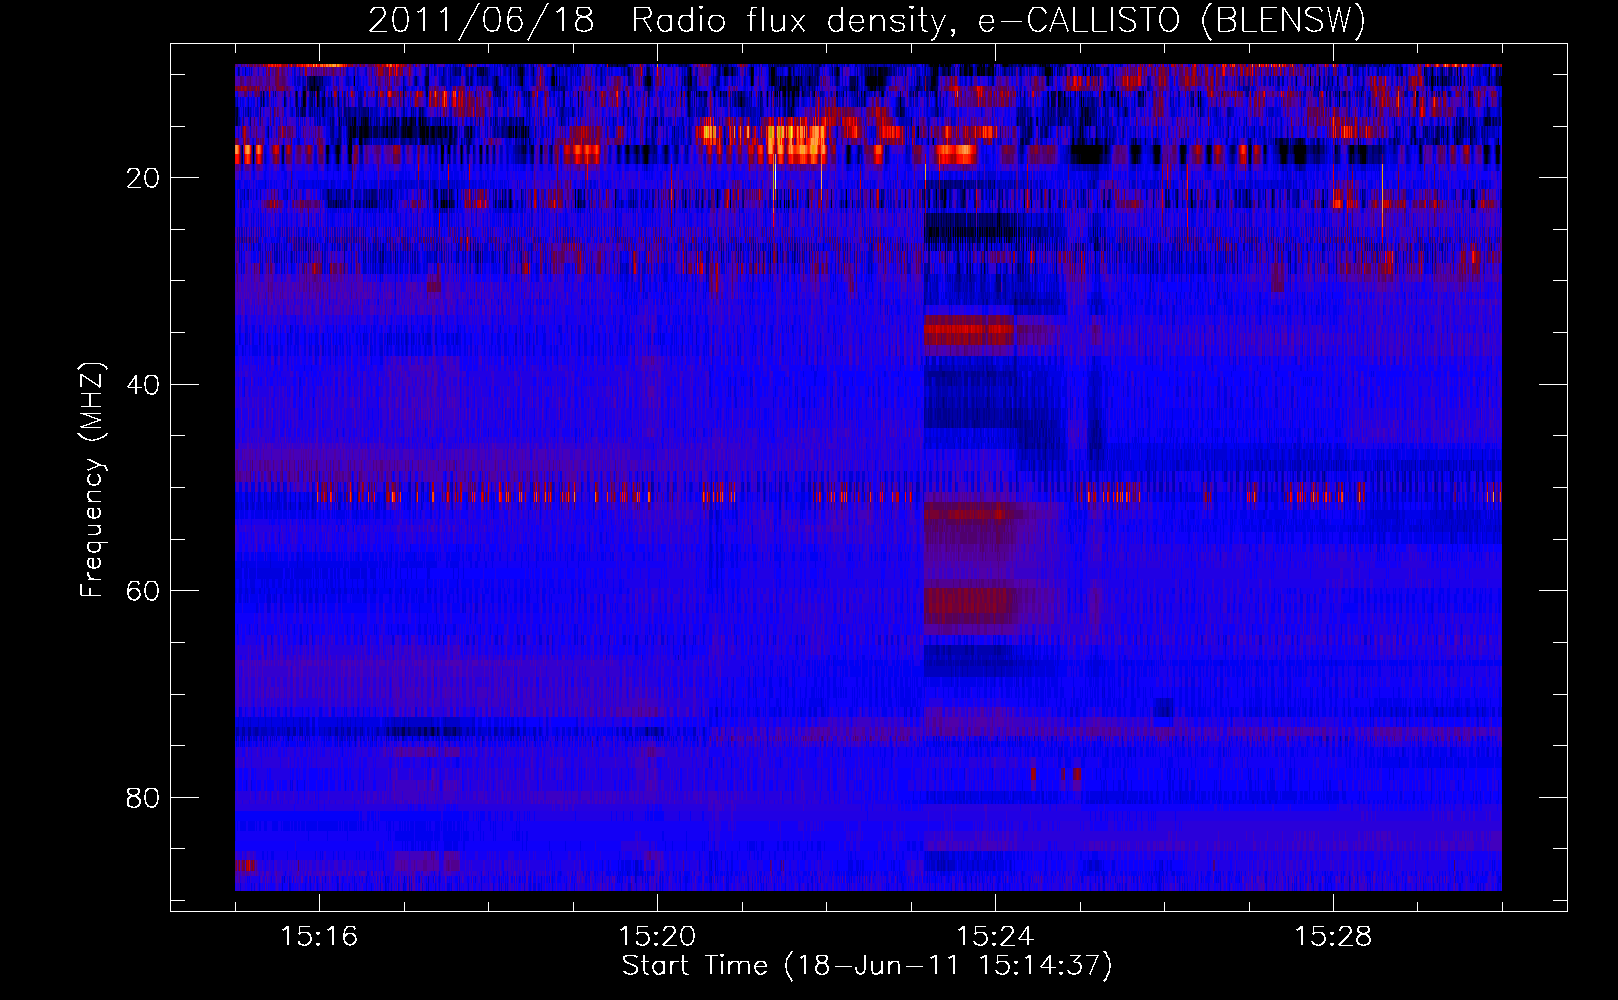Click the 15:24 time tick label

[995, 937]
